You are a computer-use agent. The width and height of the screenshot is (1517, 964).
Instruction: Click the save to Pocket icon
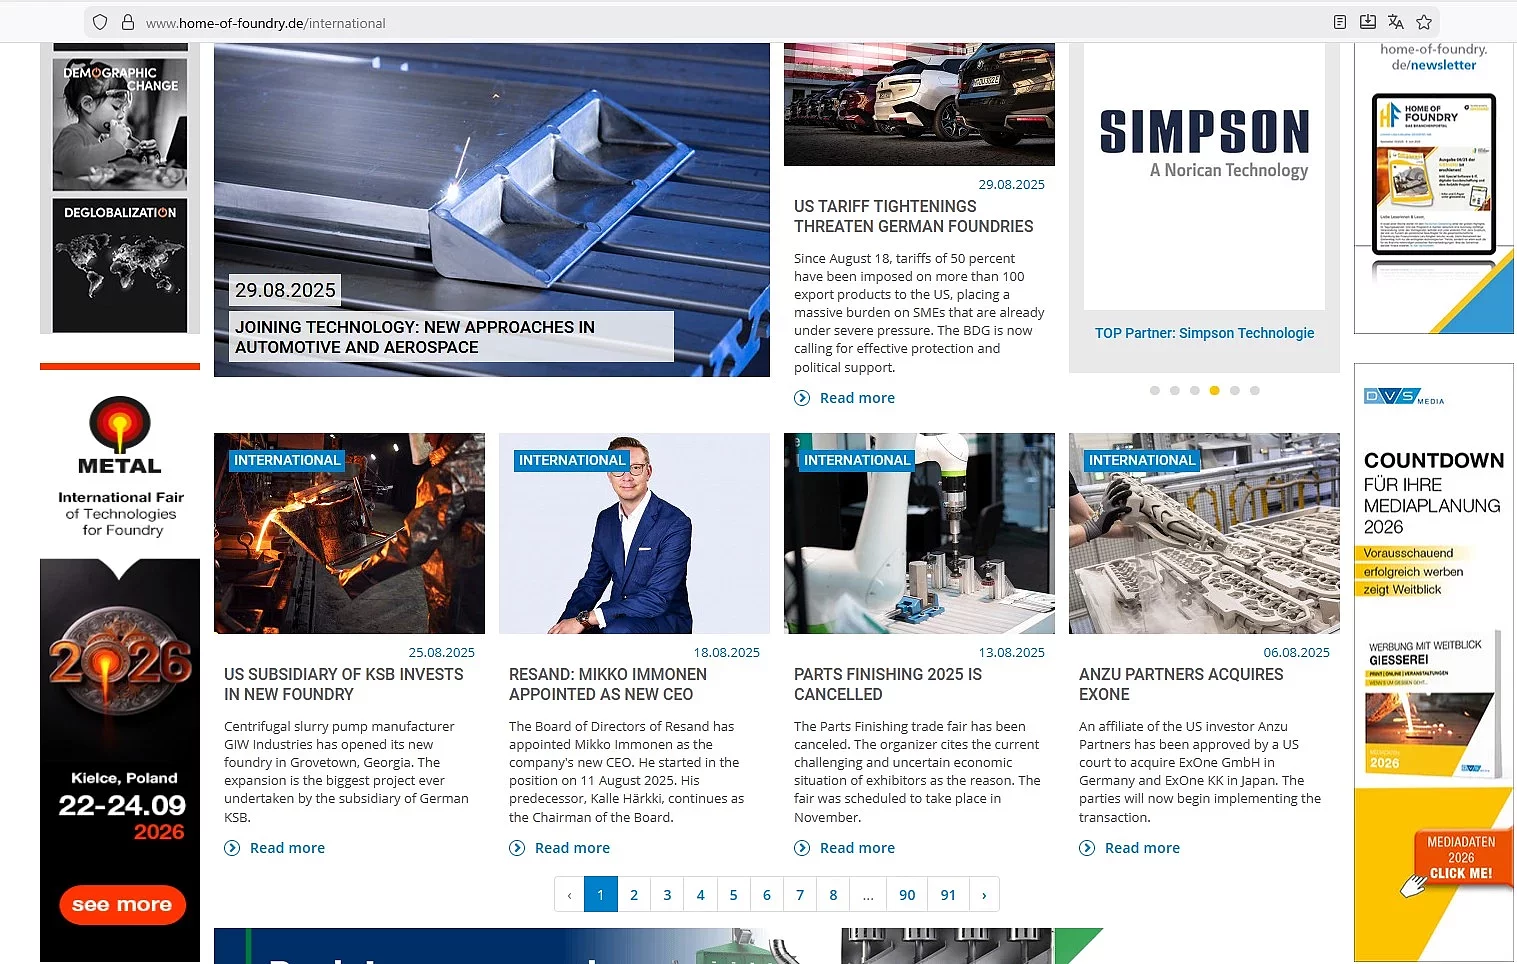1368,22
